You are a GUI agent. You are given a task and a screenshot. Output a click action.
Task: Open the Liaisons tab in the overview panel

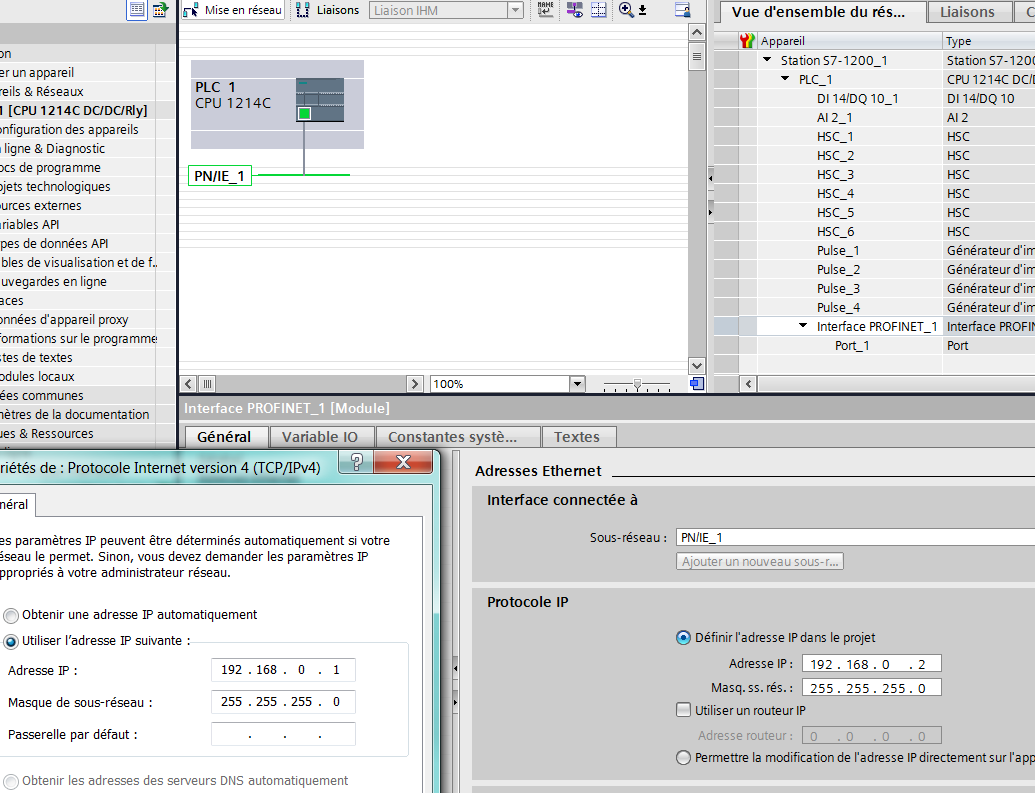pyautogui.click(x=967, y=12)
